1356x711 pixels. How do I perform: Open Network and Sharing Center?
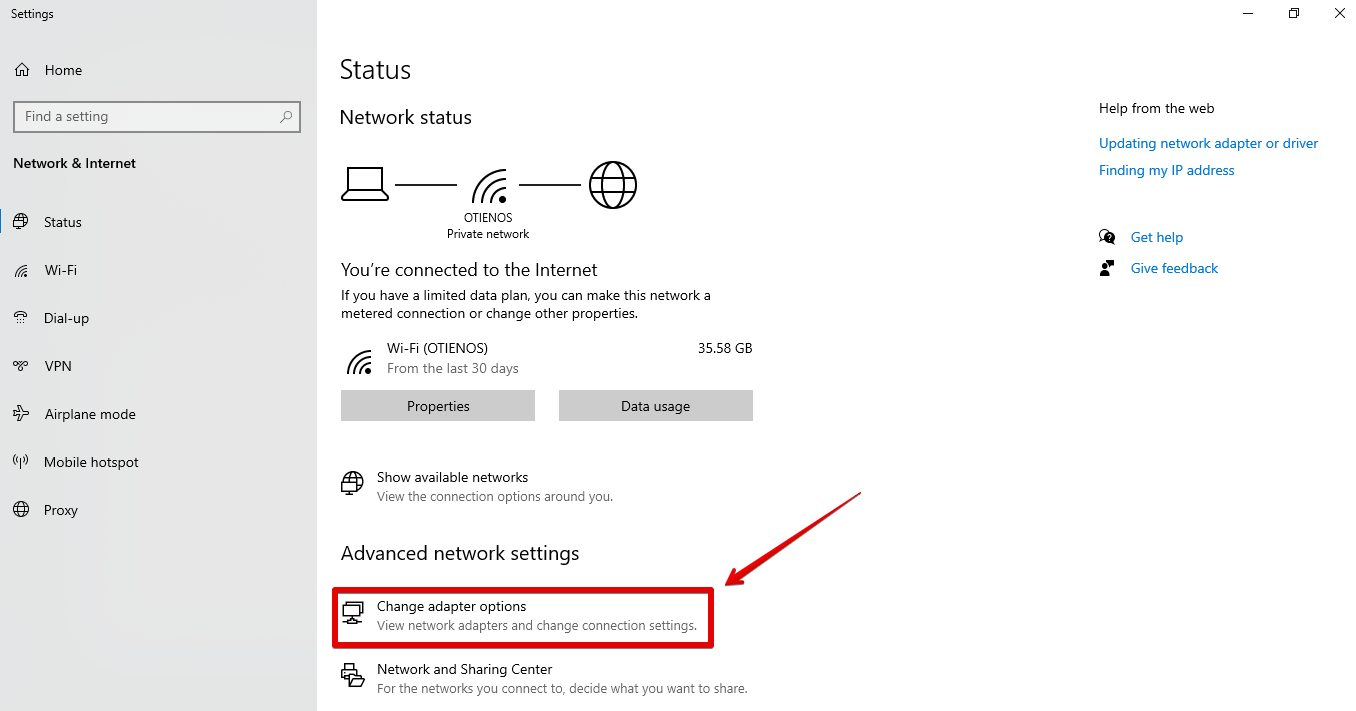click(464, 670)
